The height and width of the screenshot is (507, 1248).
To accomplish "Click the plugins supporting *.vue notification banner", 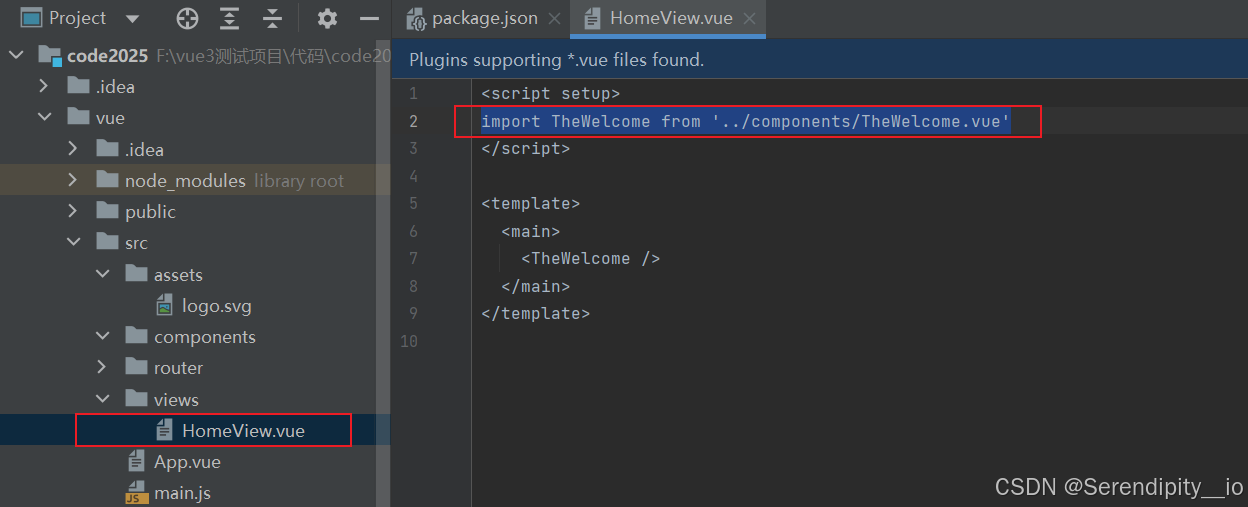I will (819, 60).
